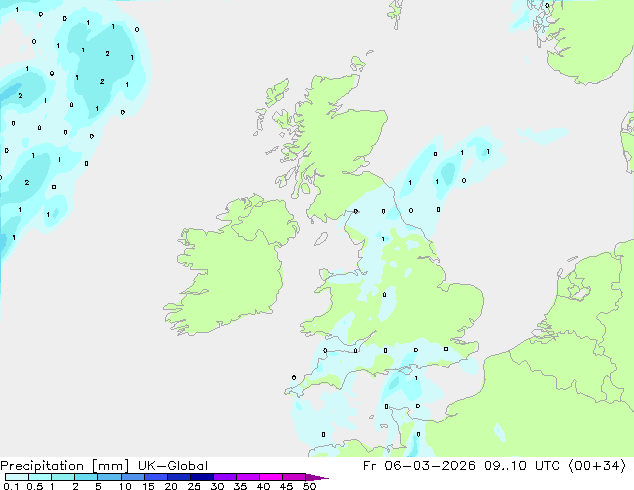
Task: Click the '(00+34)' forecast offset text
Action: click(x=597, y=466)
